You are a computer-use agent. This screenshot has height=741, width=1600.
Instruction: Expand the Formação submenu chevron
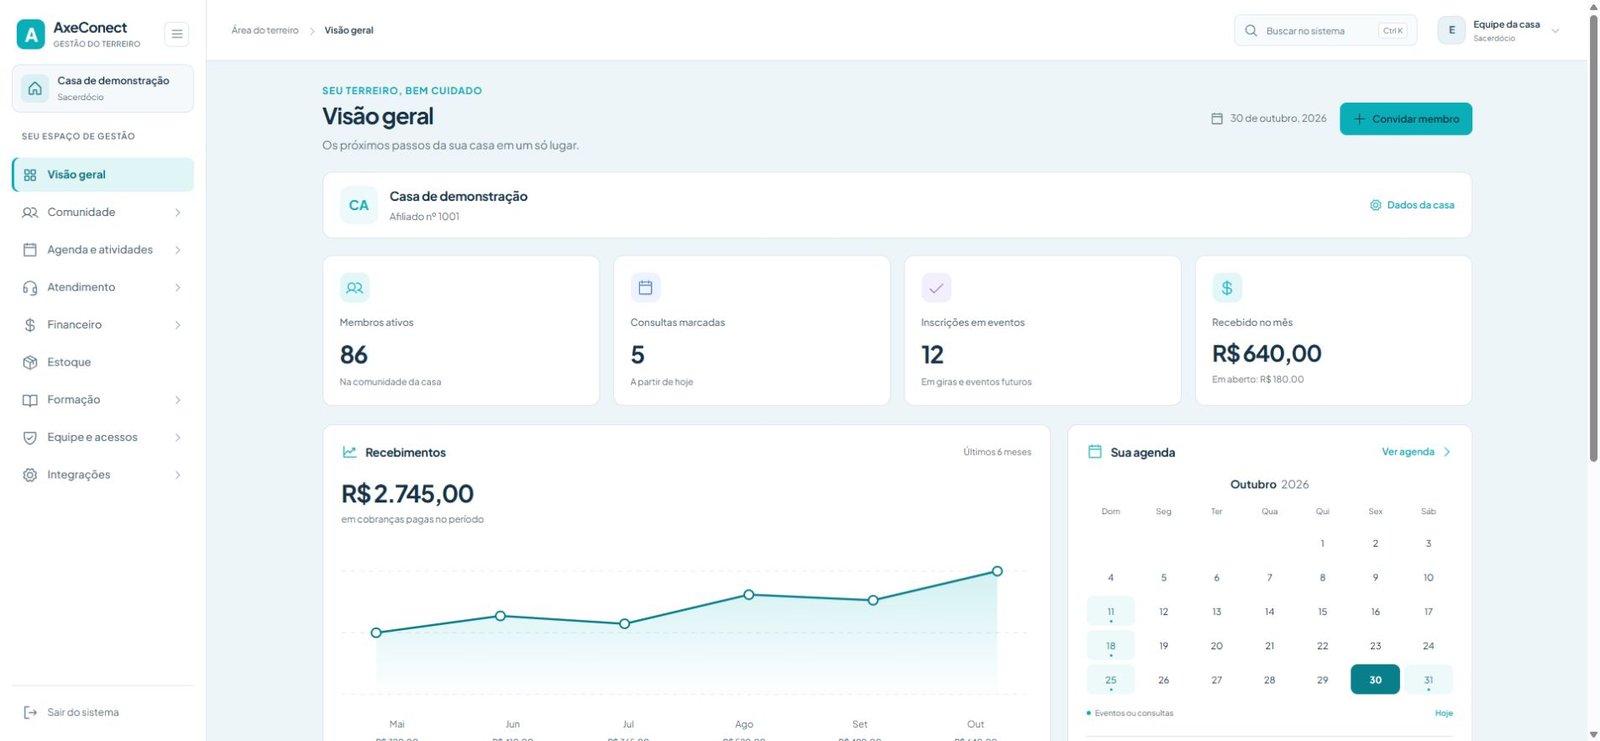tap(178, 400)
